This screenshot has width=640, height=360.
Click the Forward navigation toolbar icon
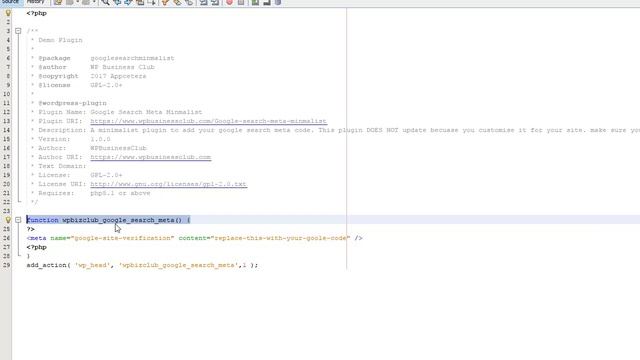86,2
